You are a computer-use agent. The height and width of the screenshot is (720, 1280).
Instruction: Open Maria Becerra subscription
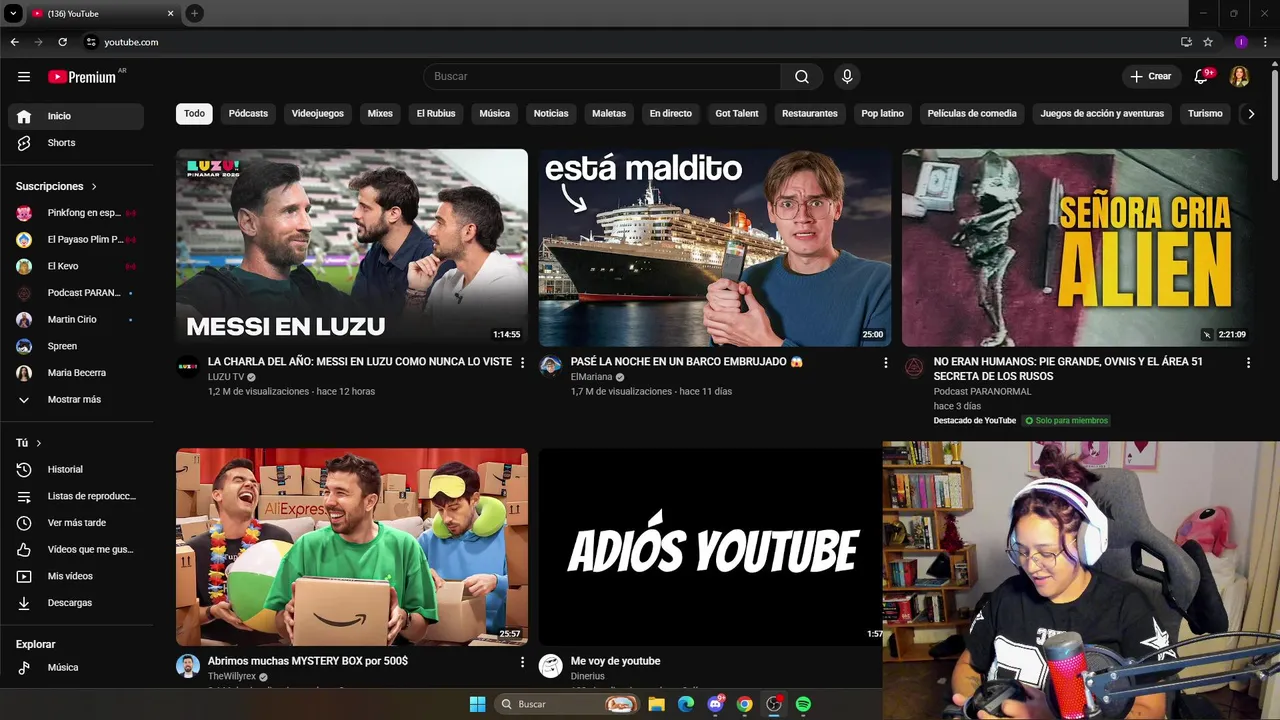coord(76,373)
